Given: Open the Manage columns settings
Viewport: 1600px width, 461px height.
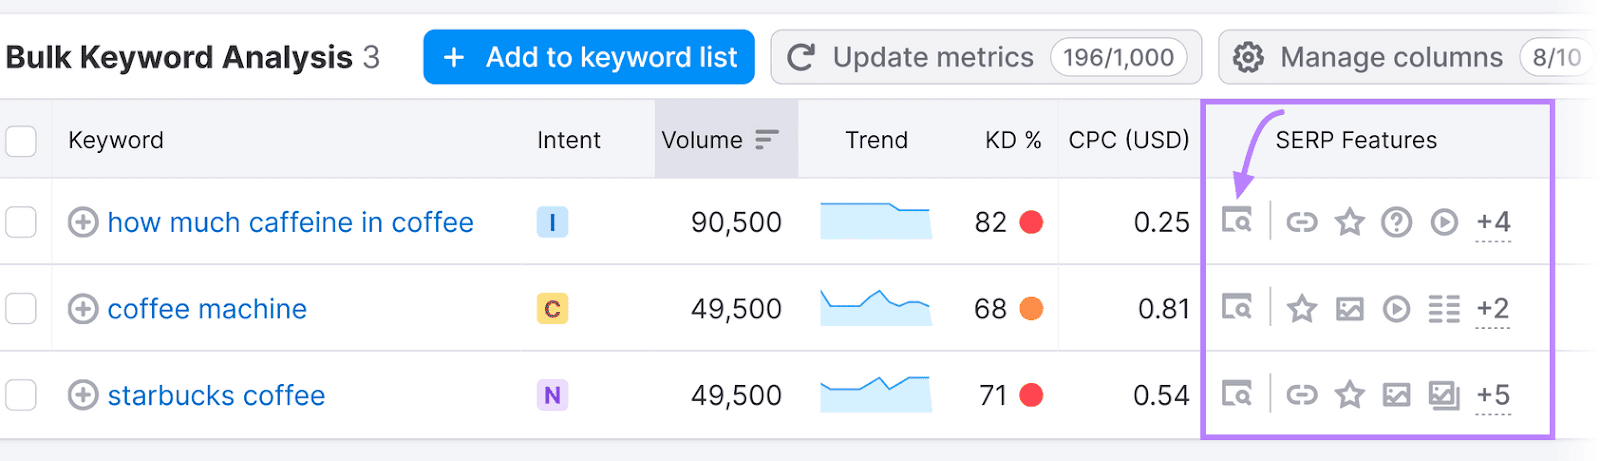Looking at the screenshot, I should click(1390, 57).
